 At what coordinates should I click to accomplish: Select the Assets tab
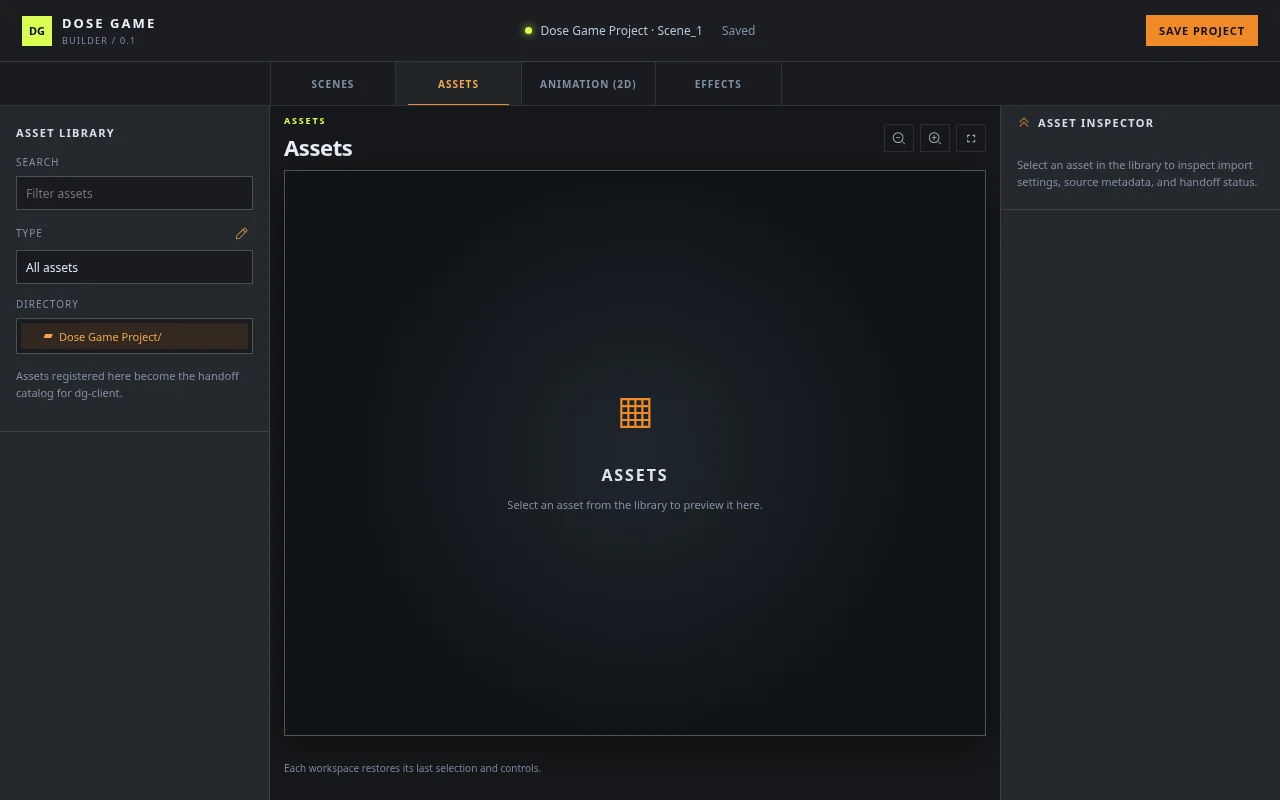(458, 84)
